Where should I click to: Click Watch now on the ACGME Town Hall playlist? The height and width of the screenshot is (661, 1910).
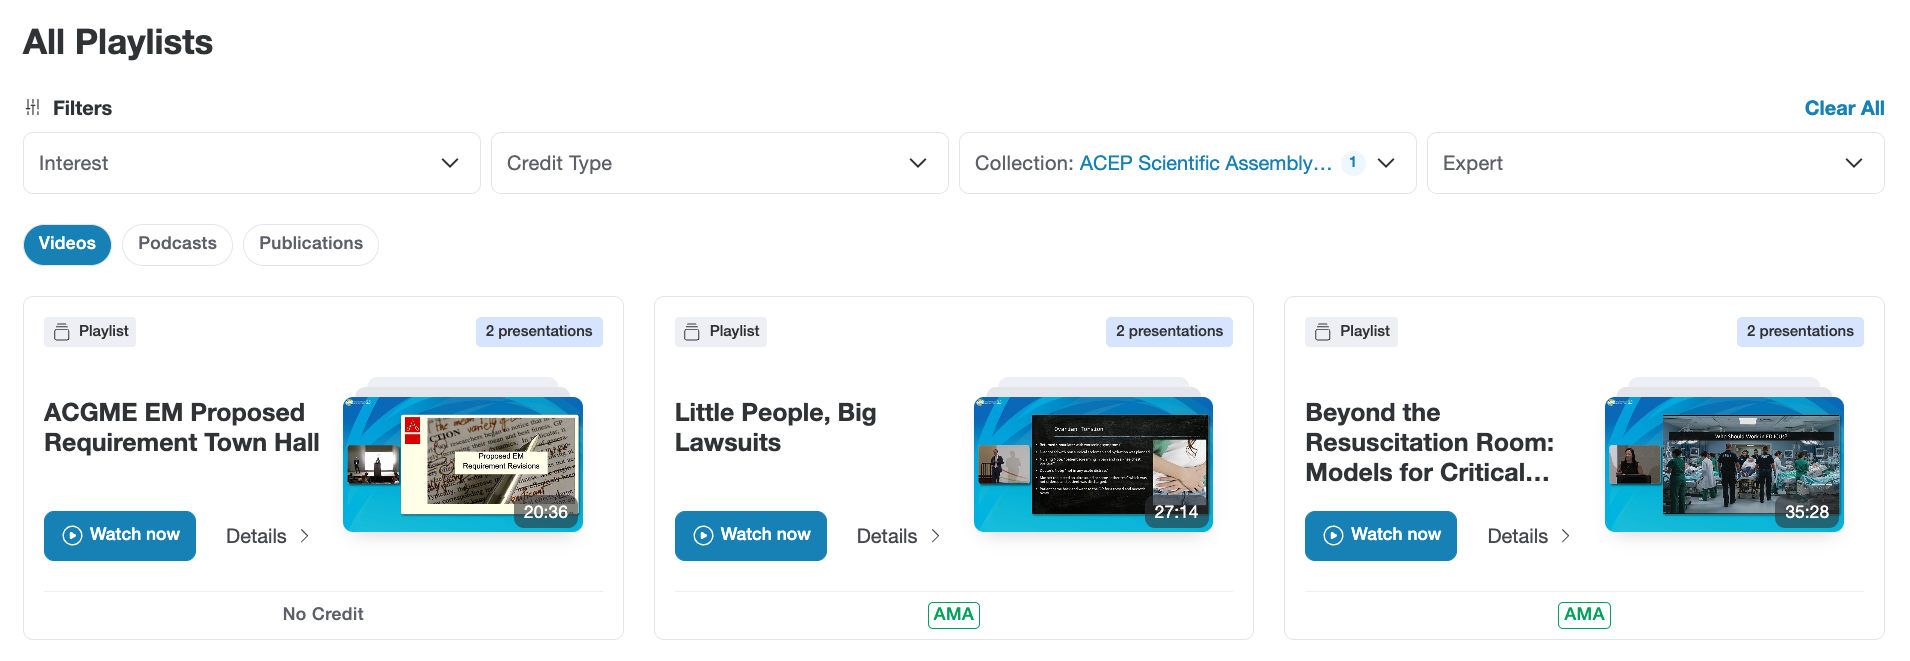(x=120, y=536)
